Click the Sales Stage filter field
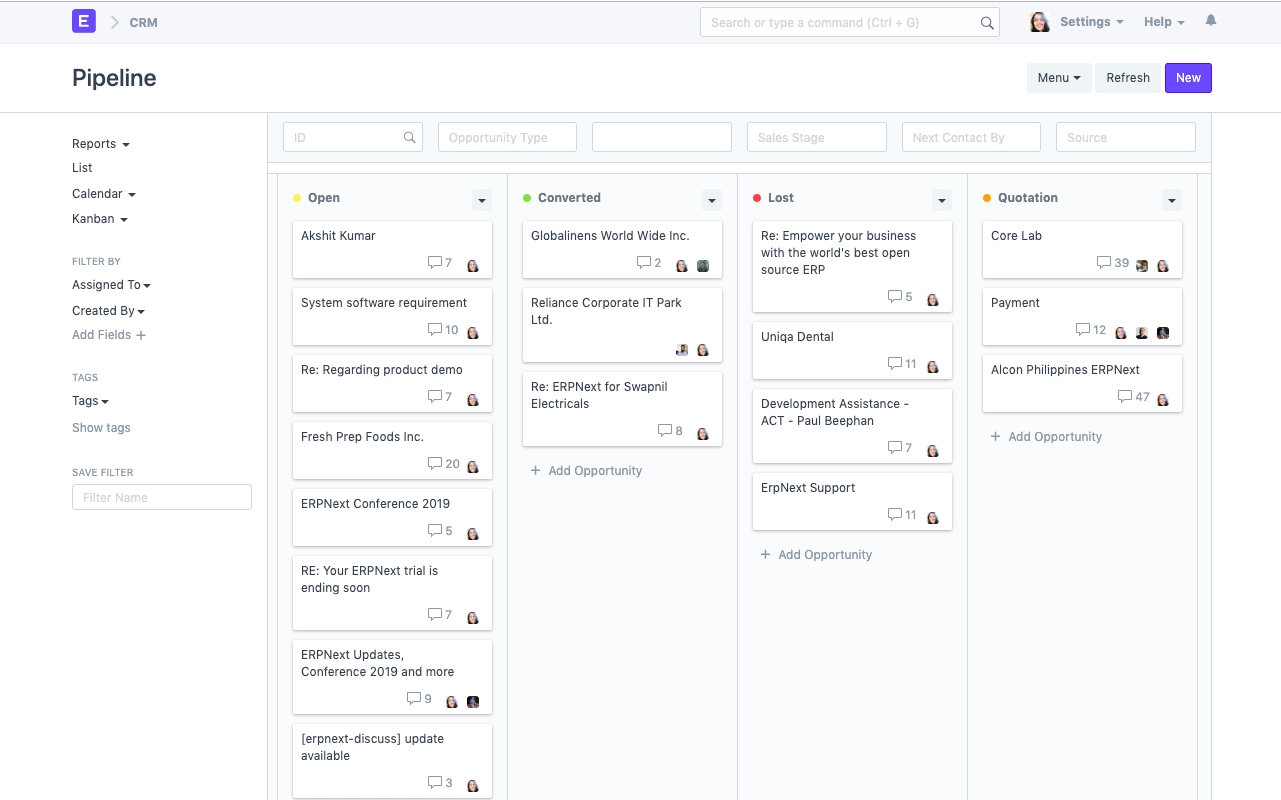Viewport: 1281px width, 800px height. (816, 136)
